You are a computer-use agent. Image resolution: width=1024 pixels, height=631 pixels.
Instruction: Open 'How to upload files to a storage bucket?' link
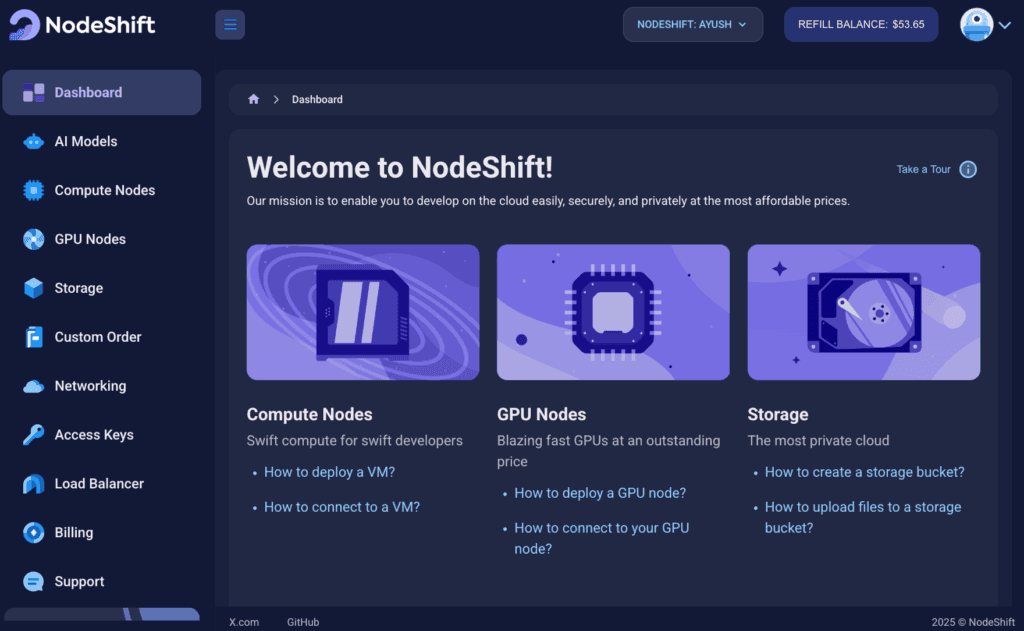point(863,517)
